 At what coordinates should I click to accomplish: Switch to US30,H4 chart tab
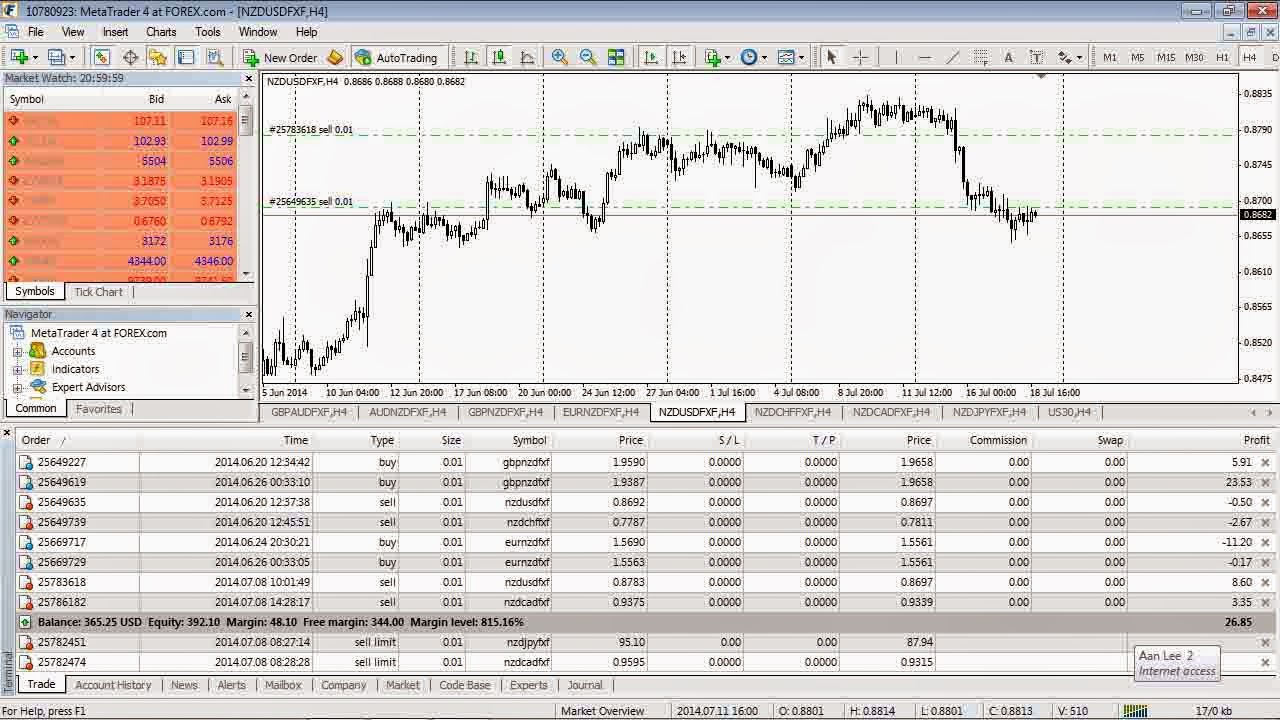1069,412
